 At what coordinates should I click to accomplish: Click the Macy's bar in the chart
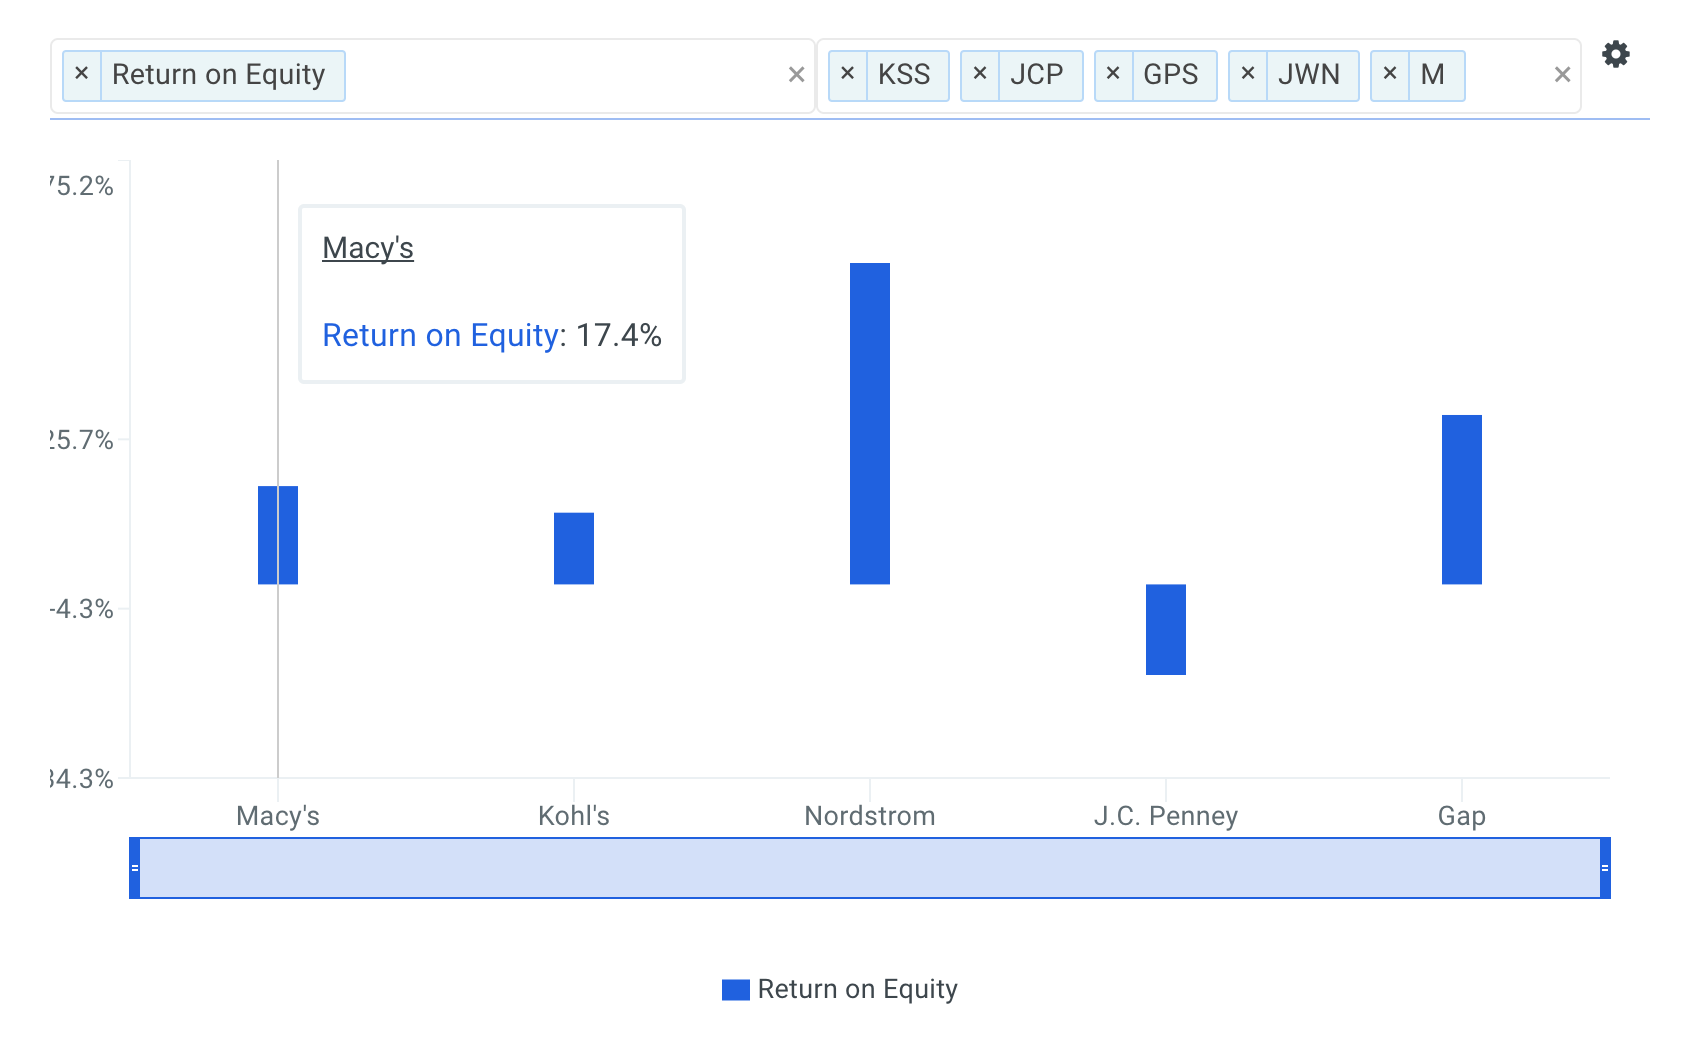tap(278, 535)
